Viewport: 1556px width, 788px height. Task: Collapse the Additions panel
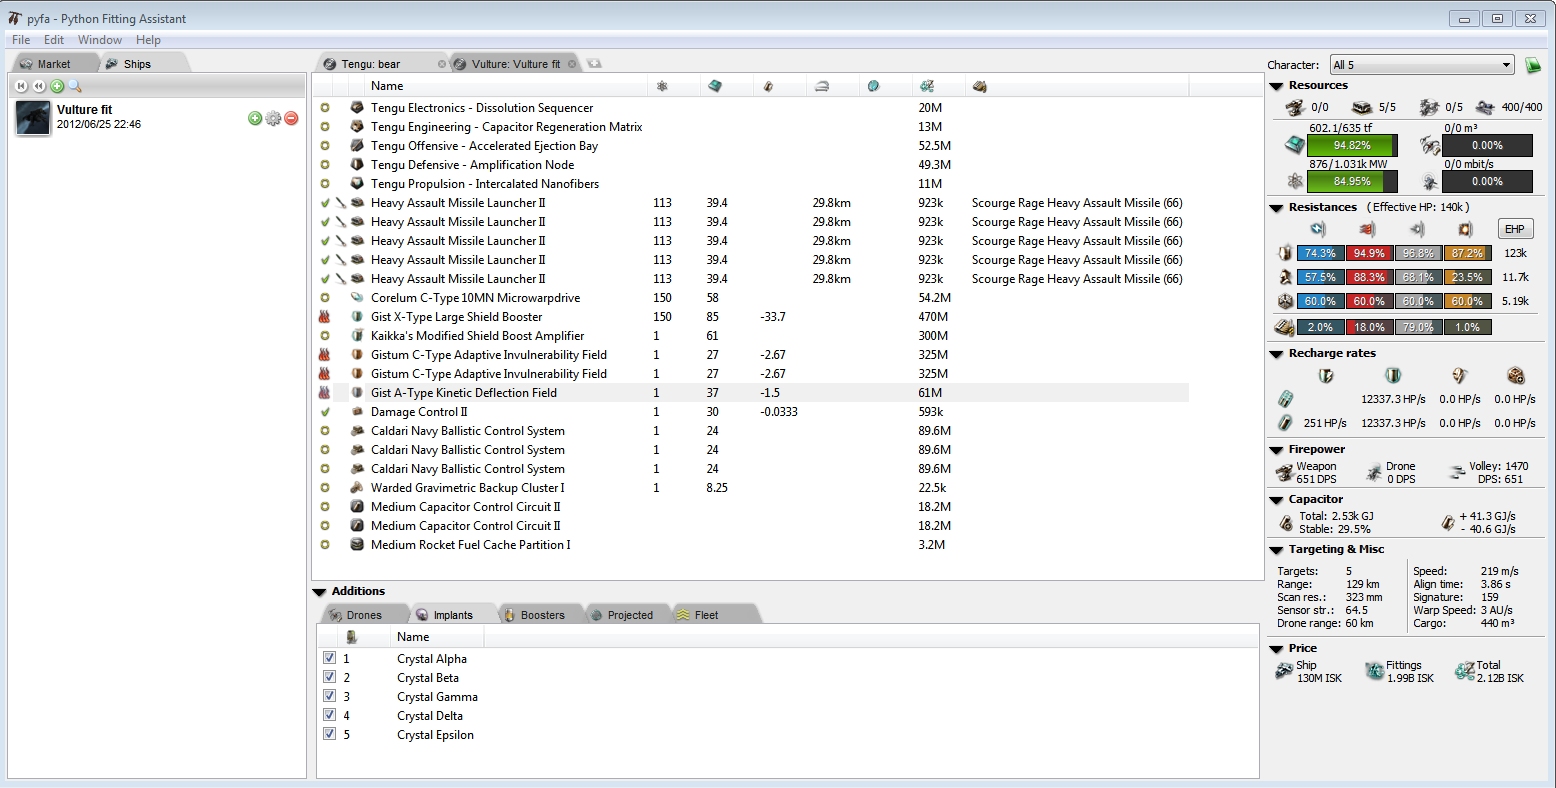(320, 592)
